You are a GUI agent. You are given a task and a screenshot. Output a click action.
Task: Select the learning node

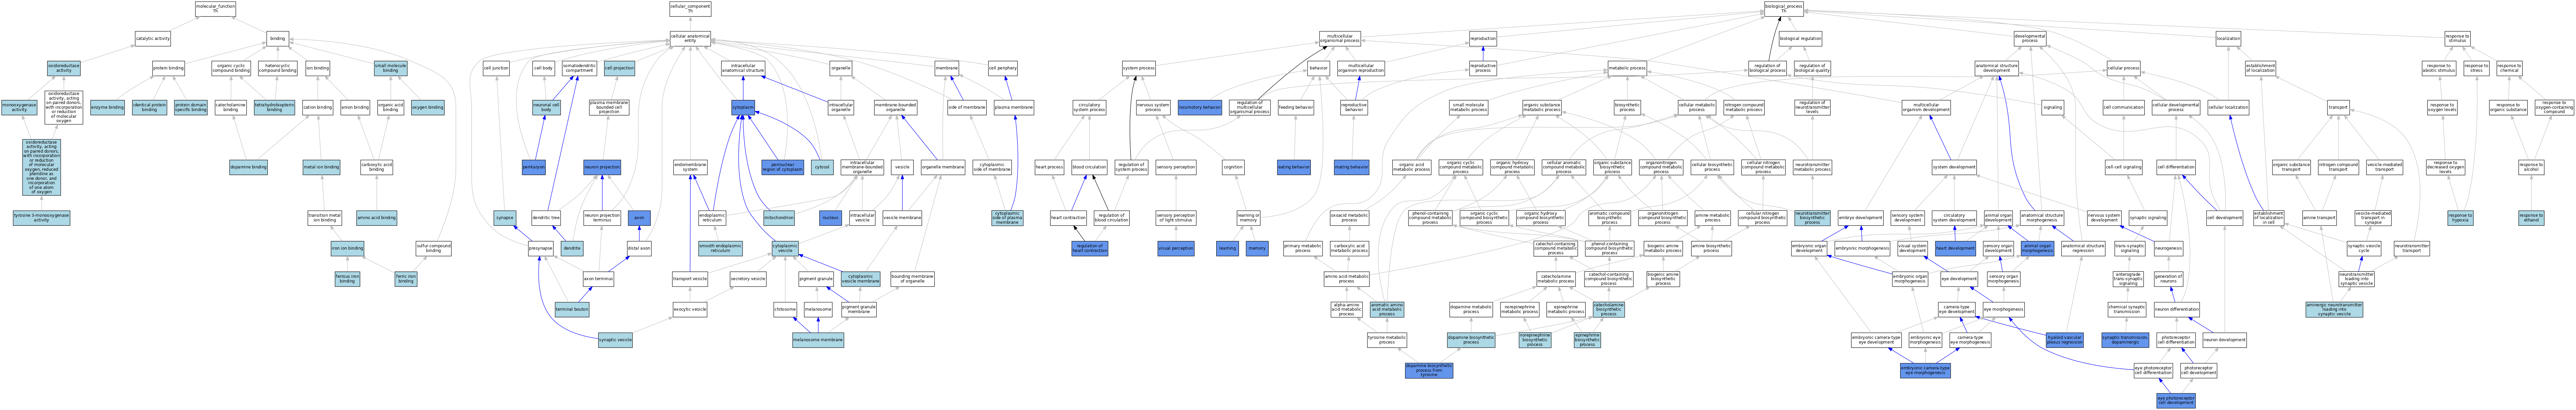[x=1227, y=248]
